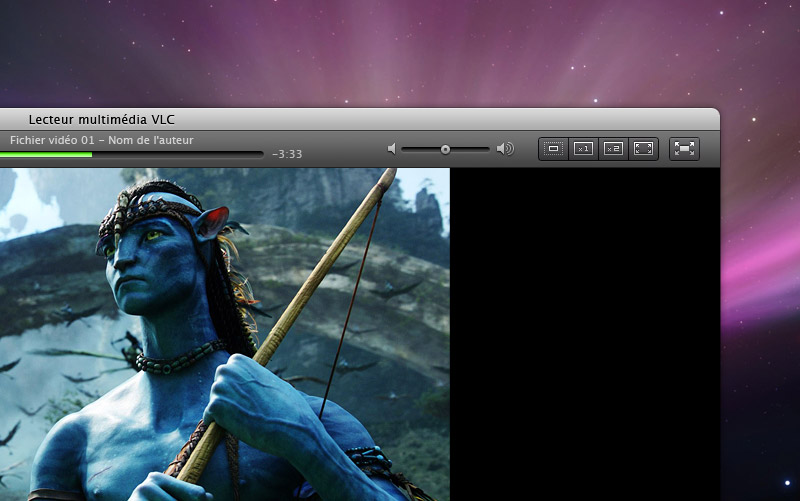The image size is (800, 501).
Task: Set maximum volume with the loud speaker icon
Action: [505, 149]
